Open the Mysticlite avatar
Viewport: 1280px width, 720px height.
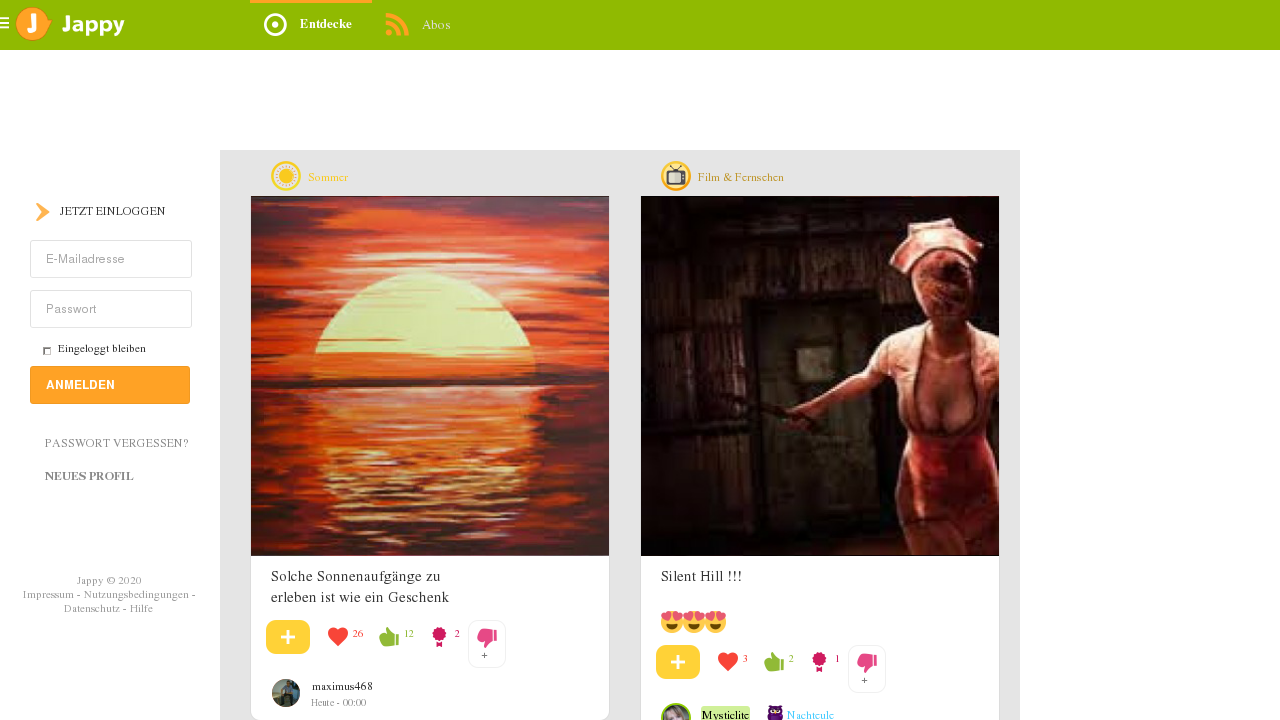coord(676,712)
